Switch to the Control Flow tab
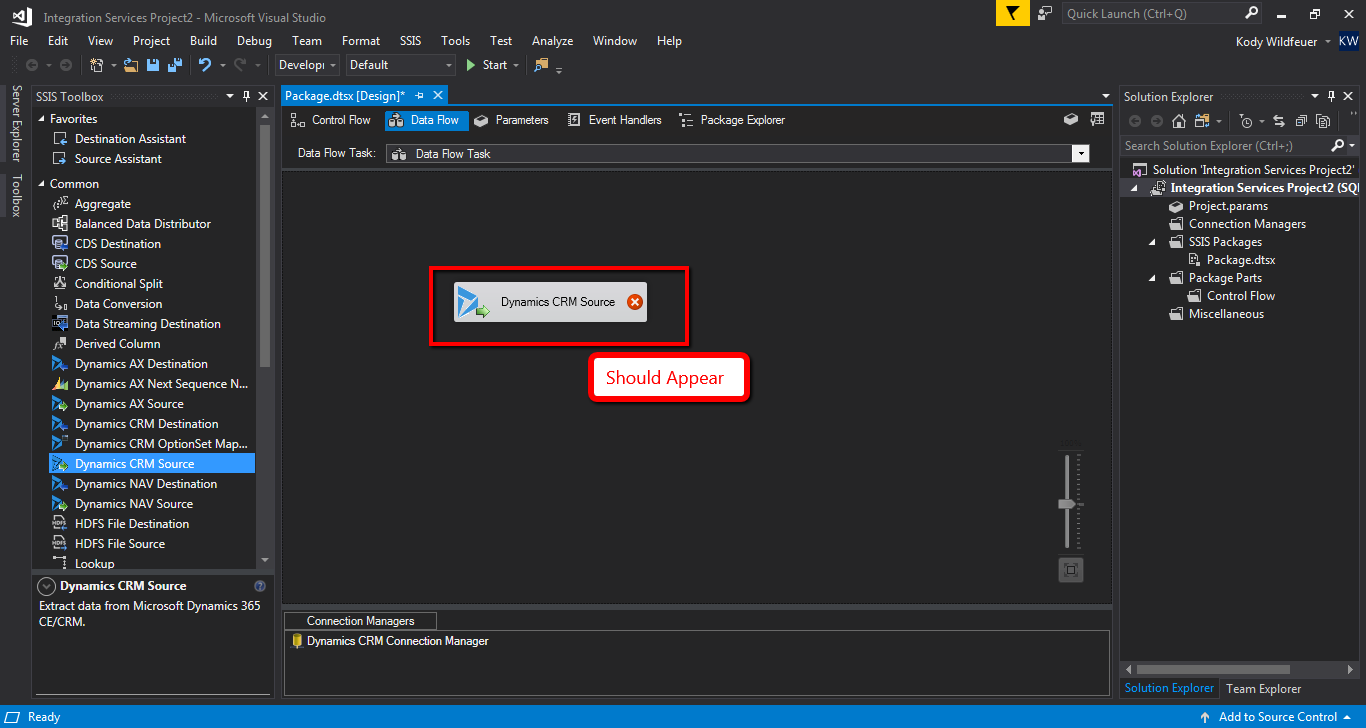The height and width of the screenshot is (728, 1366). point(330,120)
